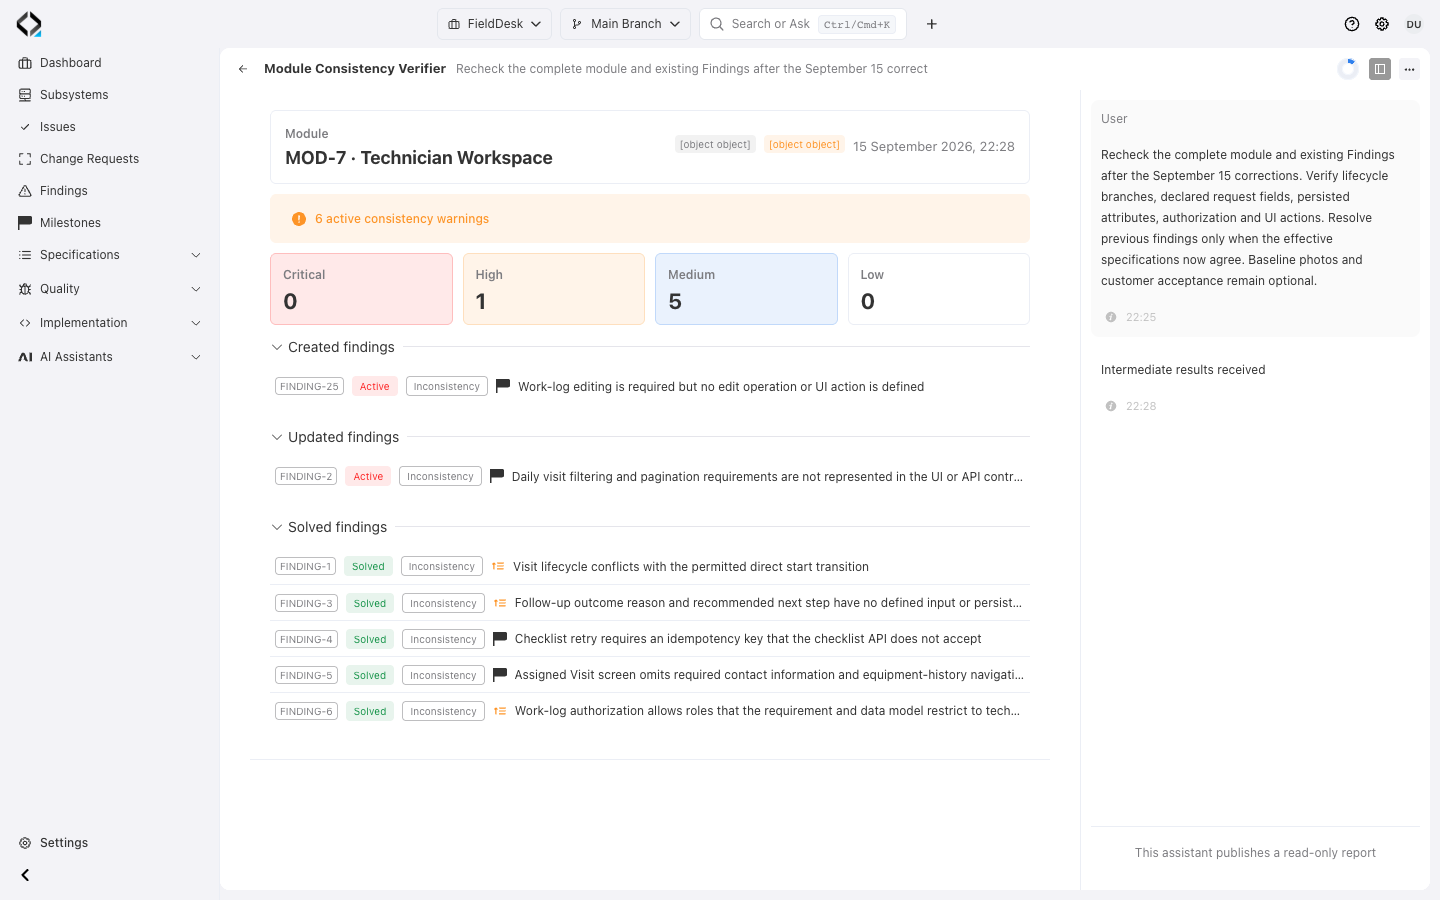Open FINDING-5 Assigned Visit screen finding
1440x900 pixels.
650,675
